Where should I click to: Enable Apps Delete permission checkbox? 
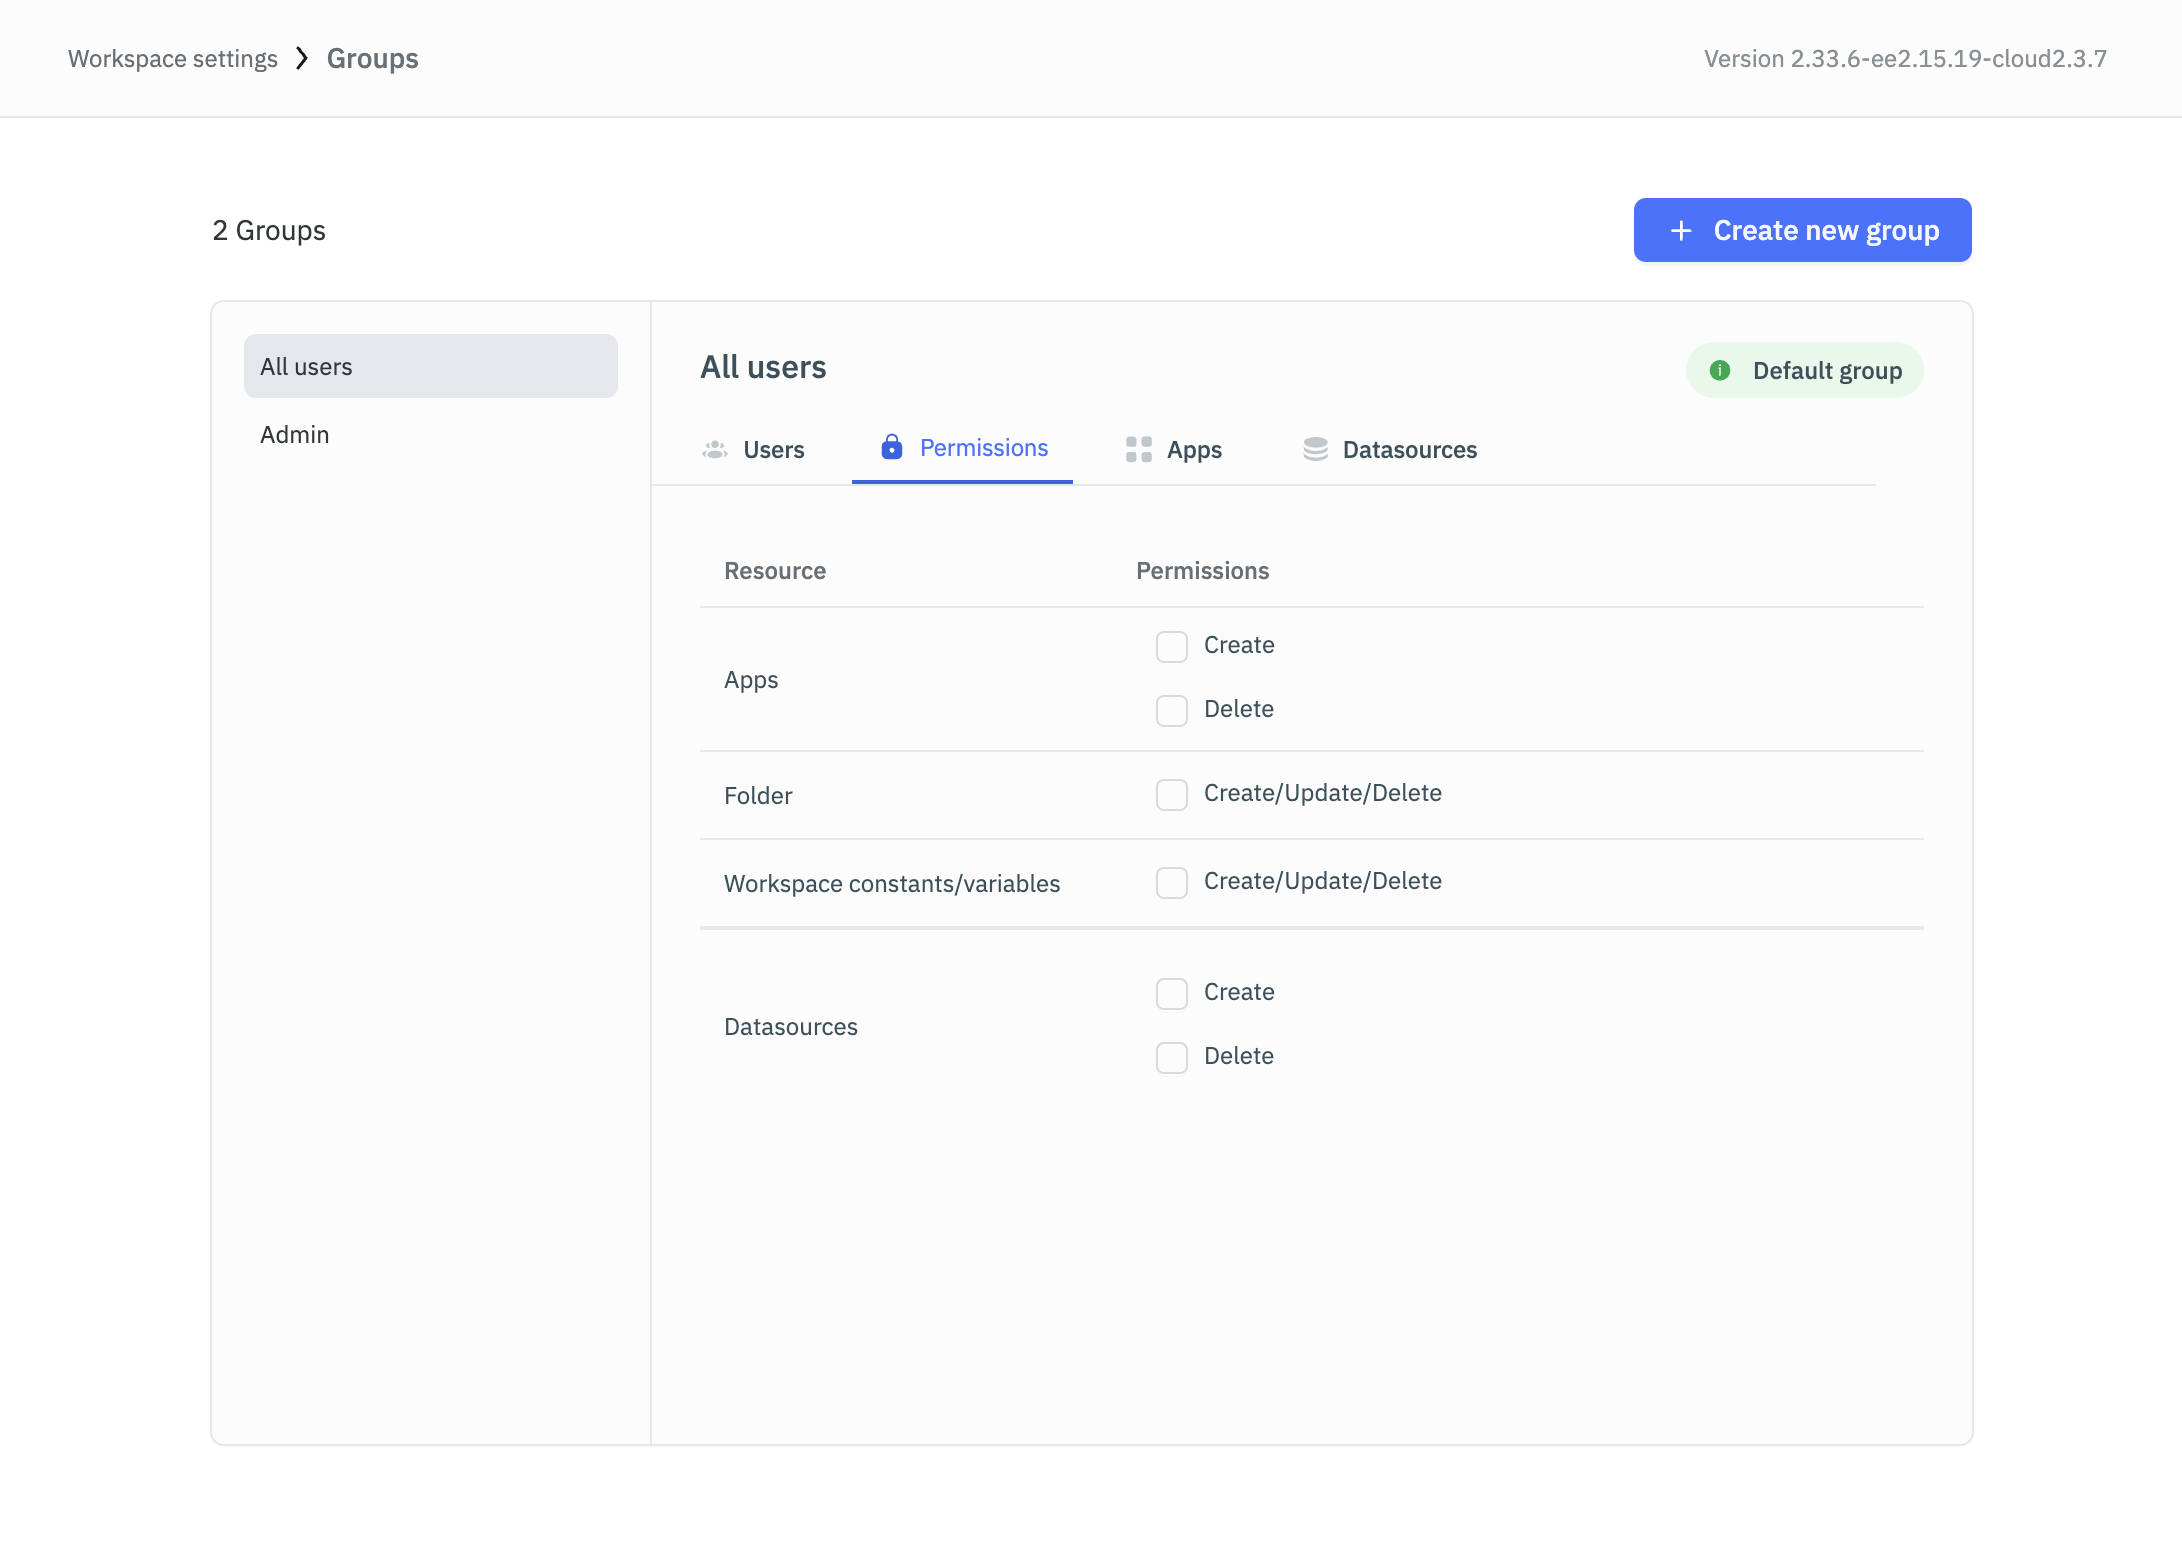click(1171, 710)
